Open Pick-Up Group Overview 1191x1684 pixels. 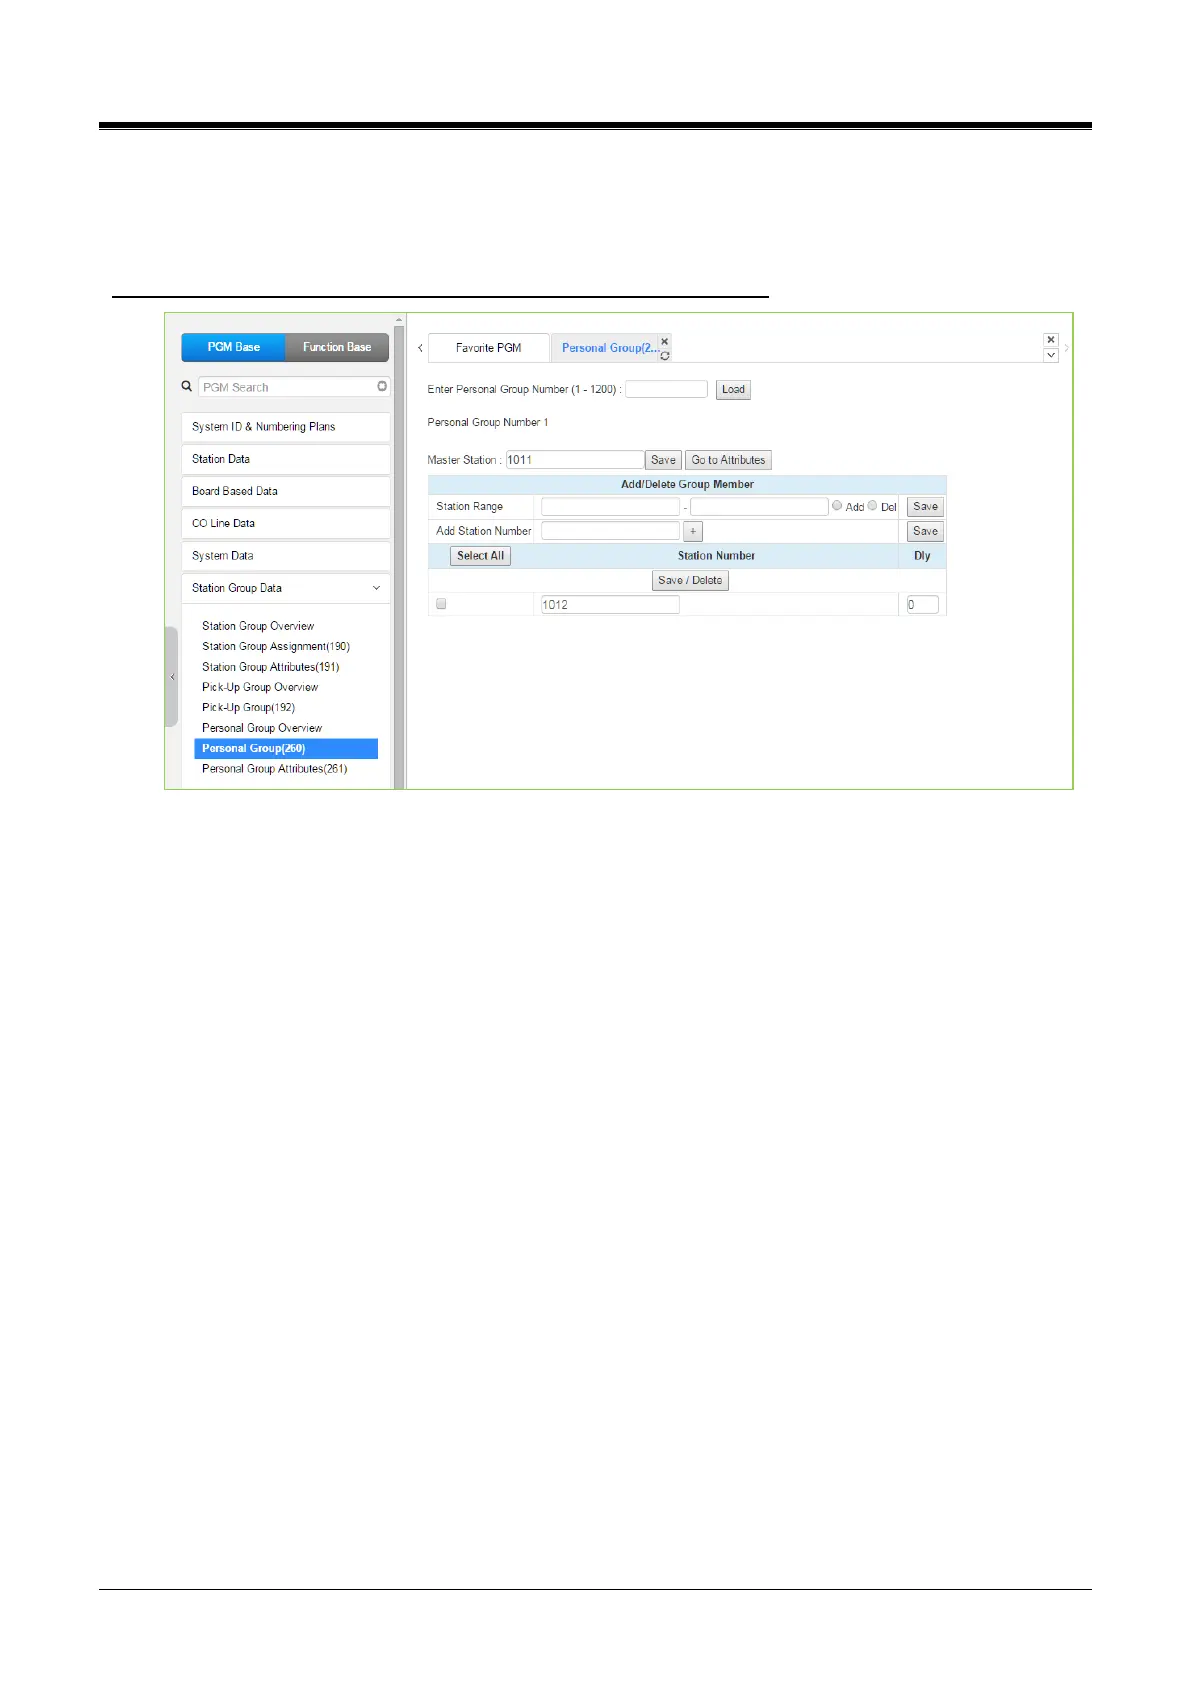[x=260, y=687]
